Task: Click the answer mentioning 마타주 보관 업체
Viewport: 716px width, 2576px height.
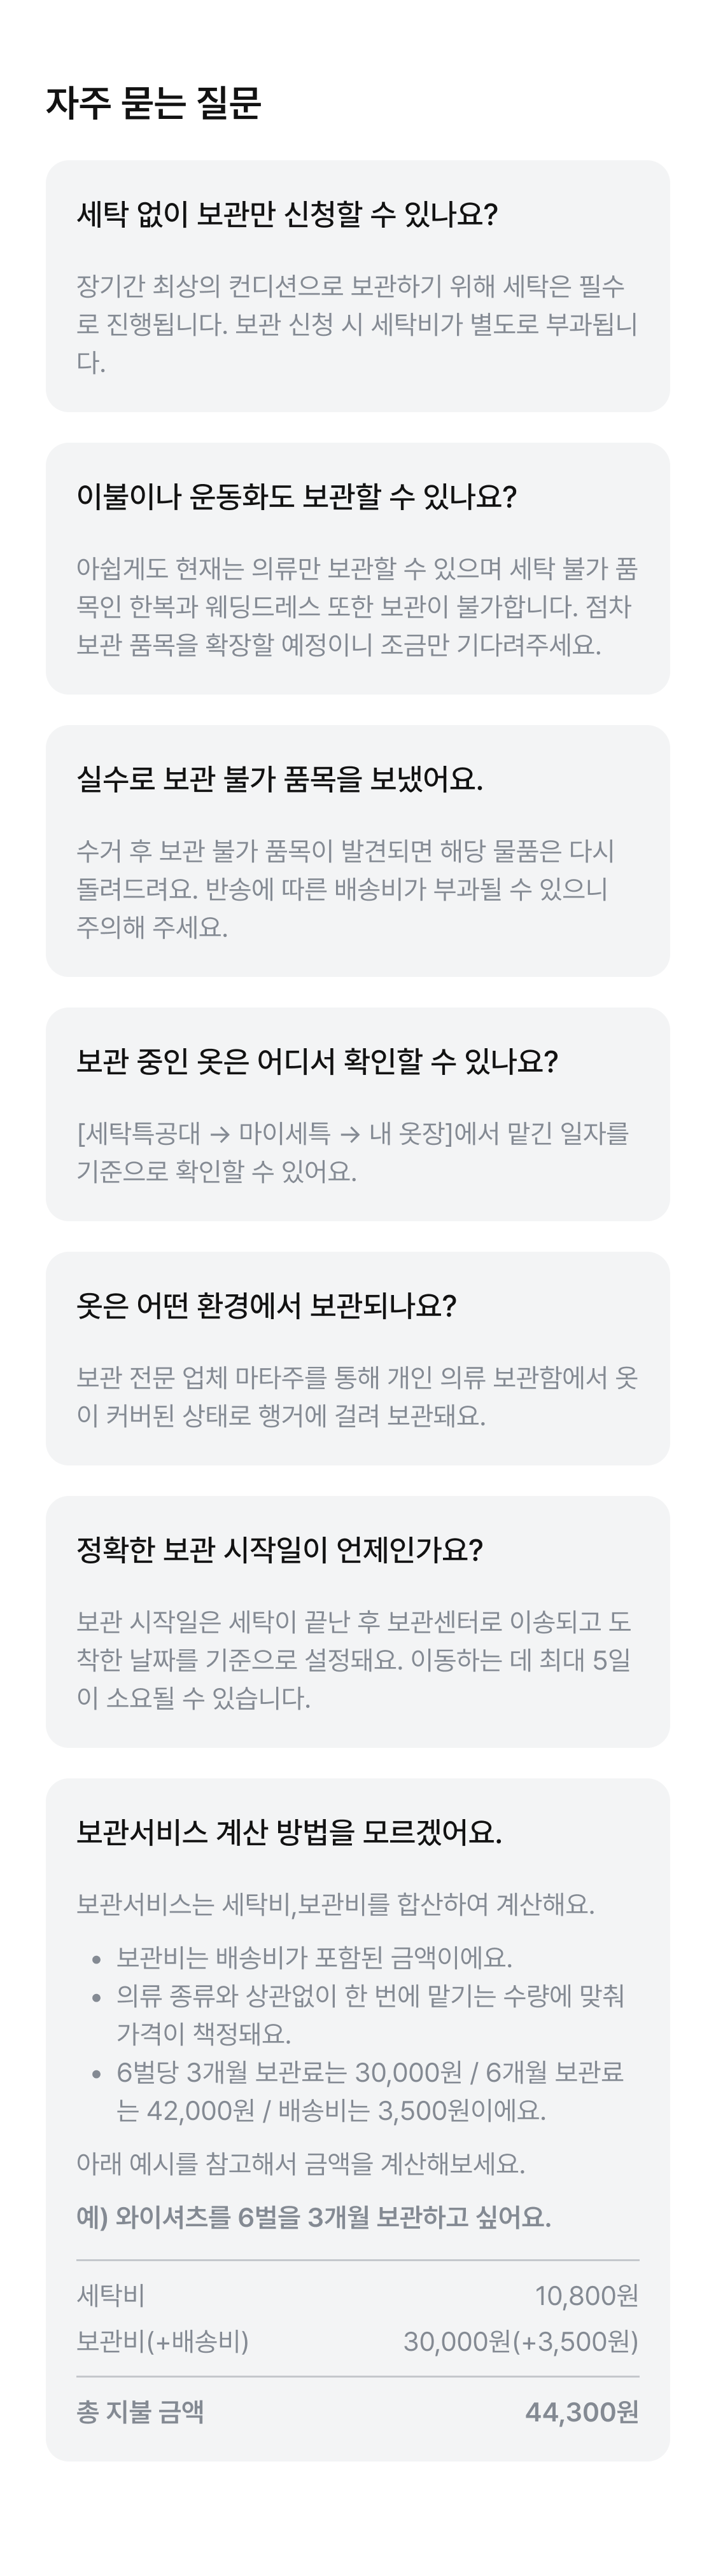Action: coord(356,1396)
